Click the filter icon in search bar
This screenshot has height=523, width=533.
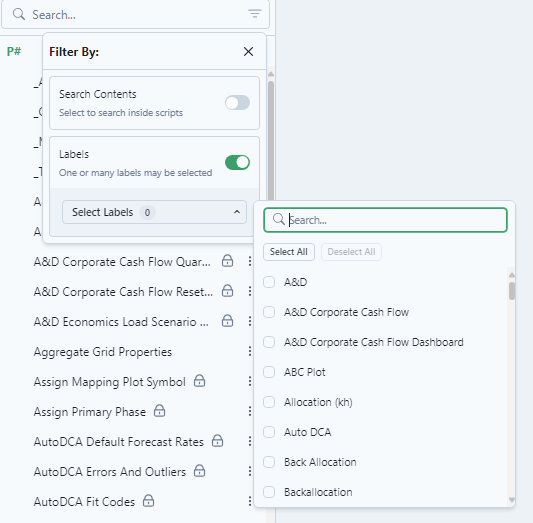[x=255, y=14]
